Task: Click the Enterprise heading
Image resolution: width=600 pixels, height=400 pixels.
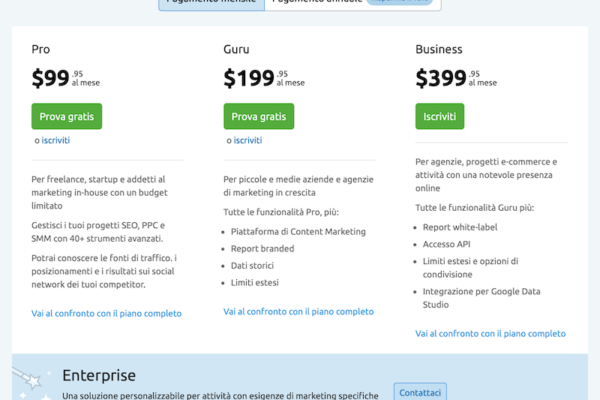Action: (x=98, y=376)
